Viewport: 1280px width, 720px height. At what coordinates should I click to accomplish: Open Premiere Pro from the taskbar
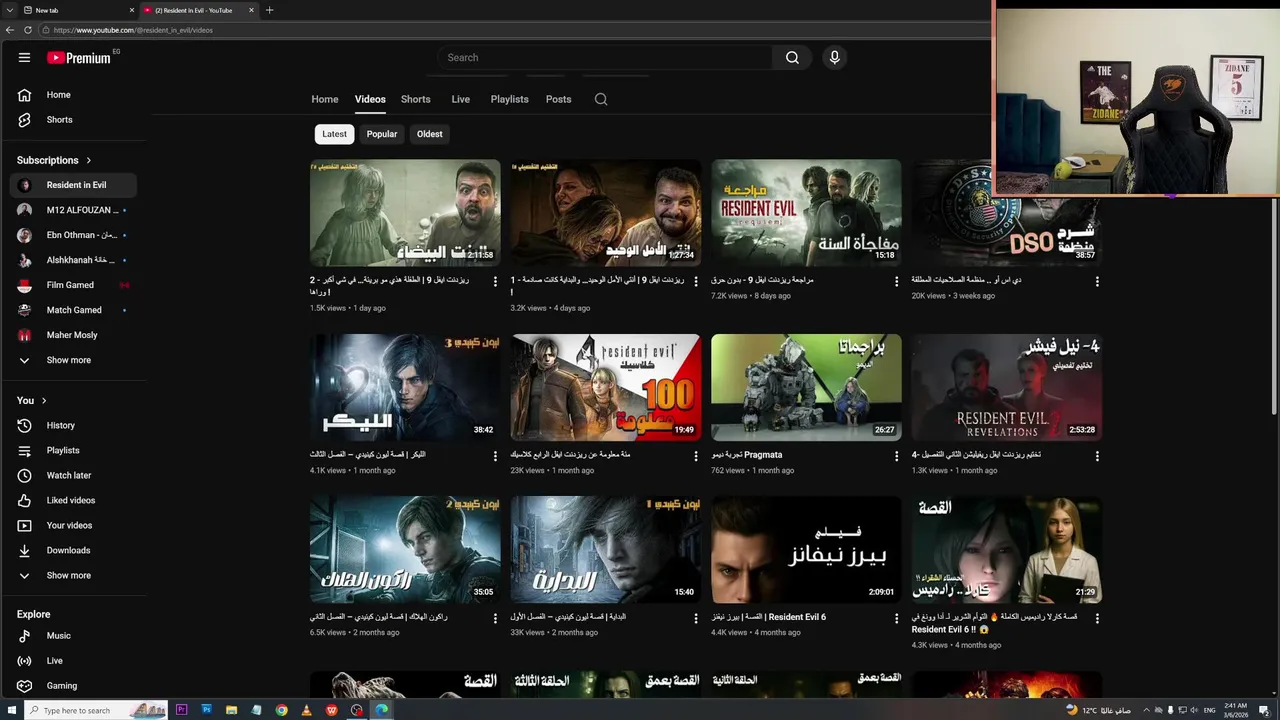(181, 710)
